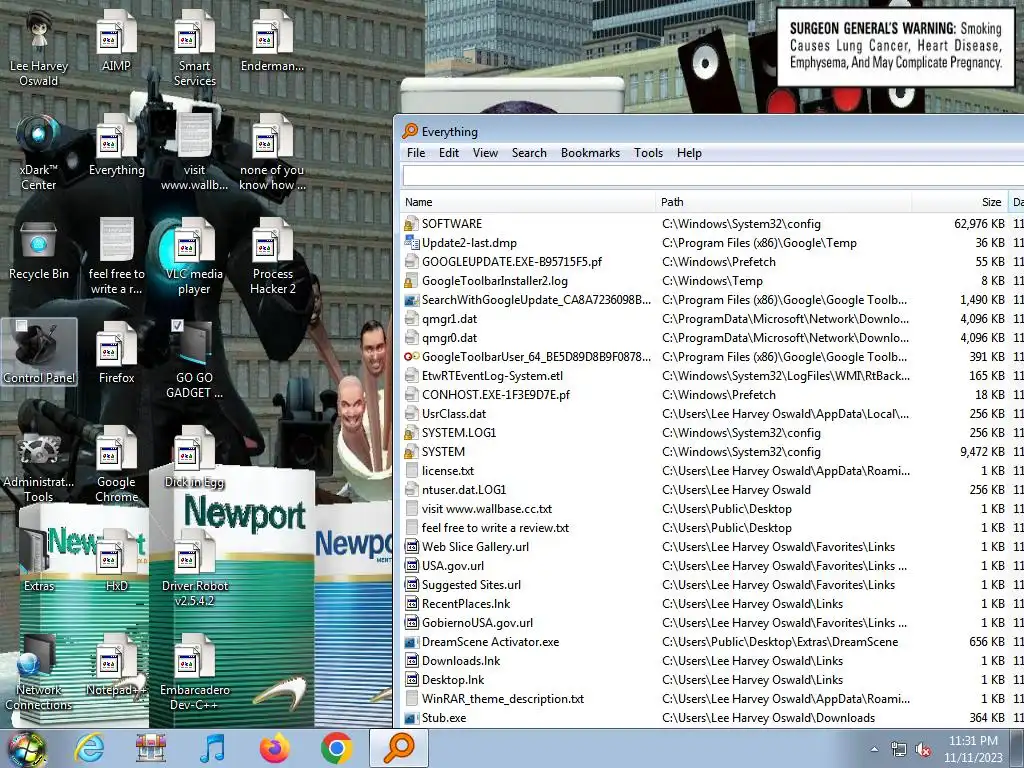Sort results by the Path column header
The image size is (1024, 768).
click(784, 202)
